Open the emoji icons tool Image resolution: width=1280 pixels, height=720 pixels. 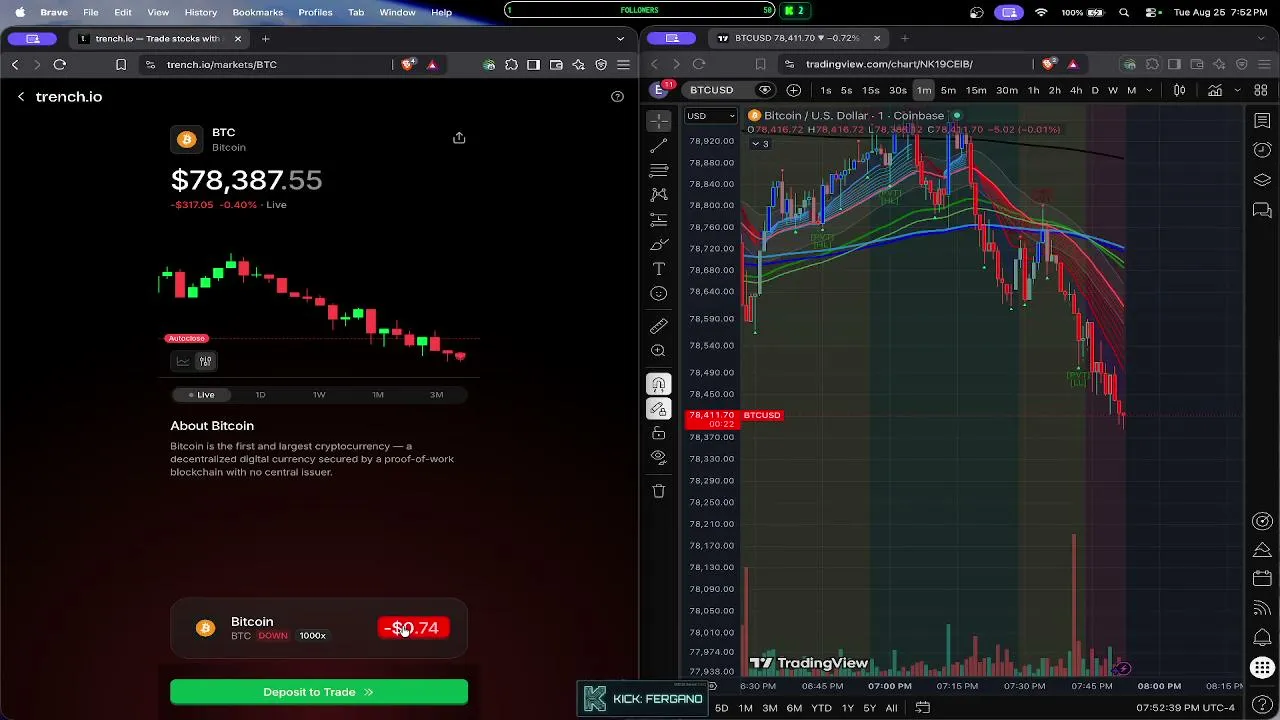click(x=658, y=294)
